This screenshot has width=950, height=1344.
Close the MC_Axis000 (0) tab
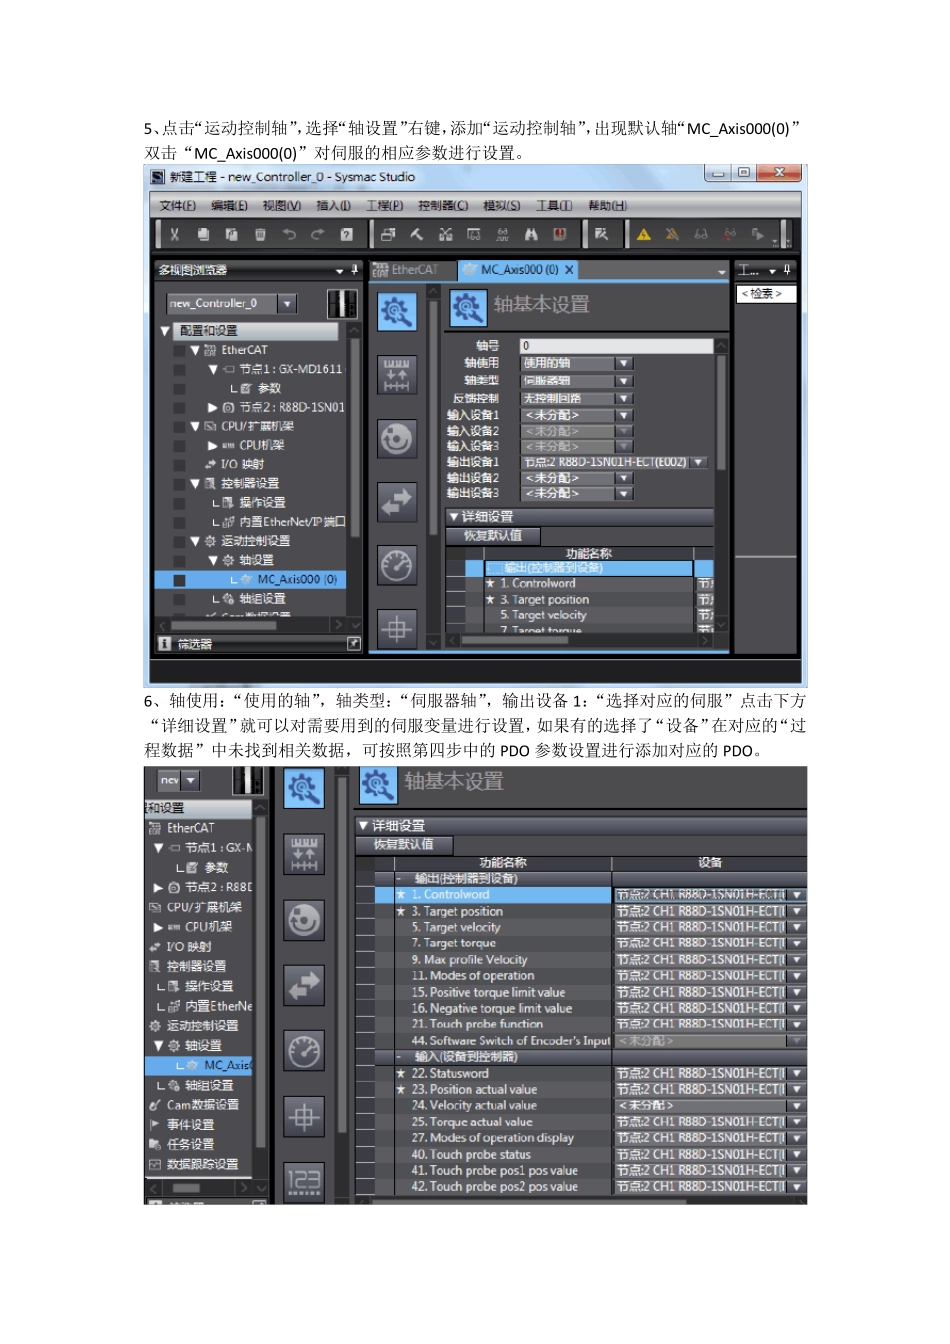pyautogui.click(x=570, y=270)
